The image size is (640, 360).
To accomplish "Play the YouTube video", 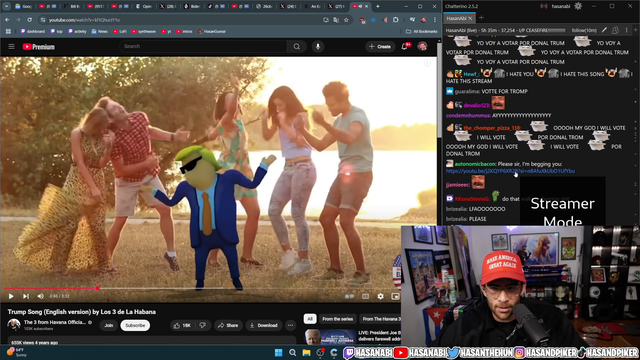I will tap(11, 296).
